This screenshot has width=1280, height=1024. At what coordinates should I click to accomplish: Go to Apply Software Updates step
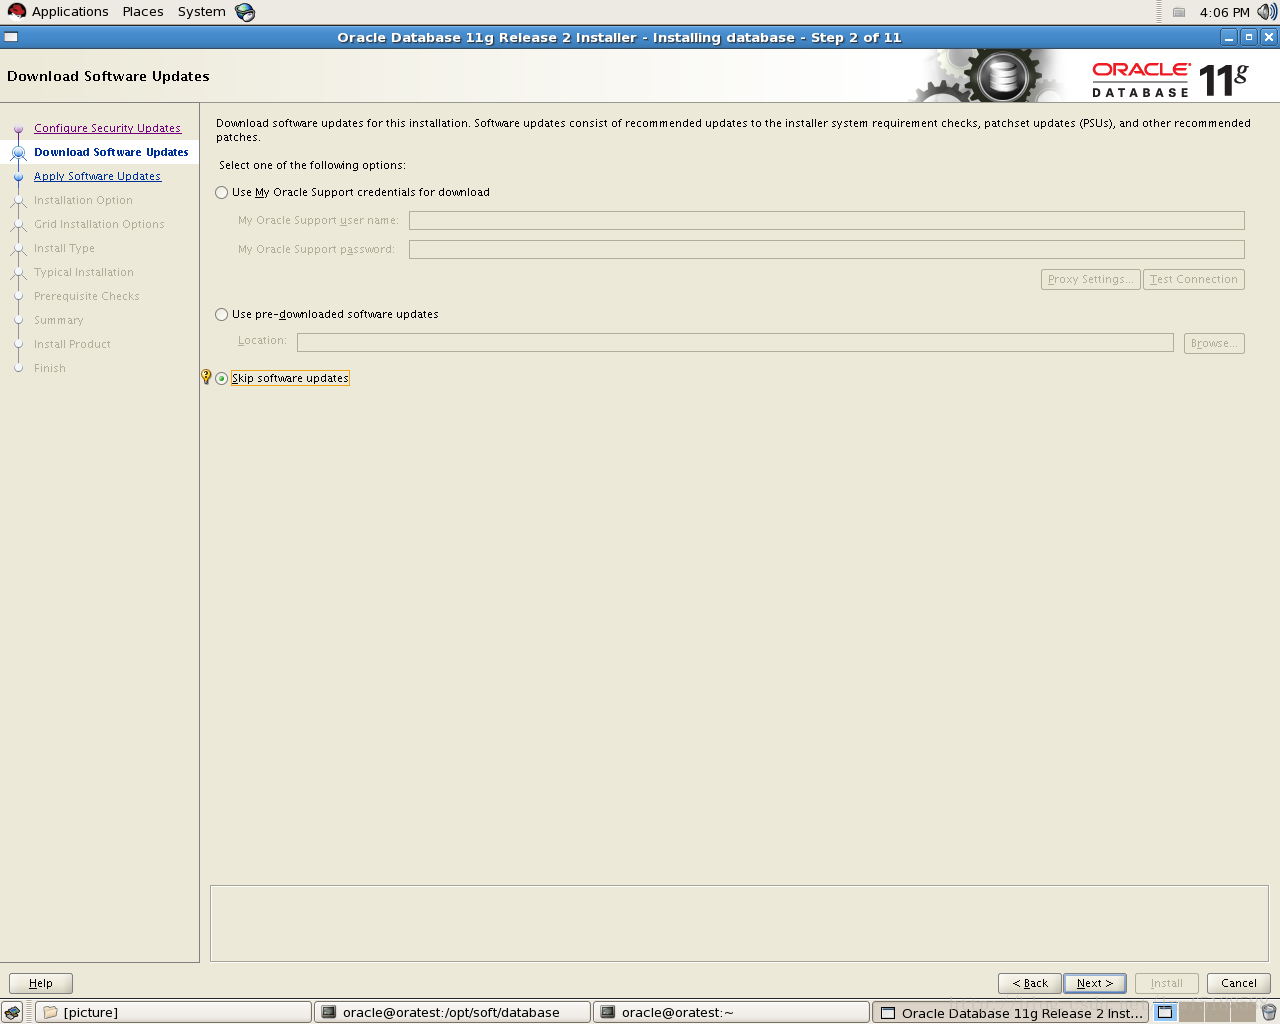[97, 176]
